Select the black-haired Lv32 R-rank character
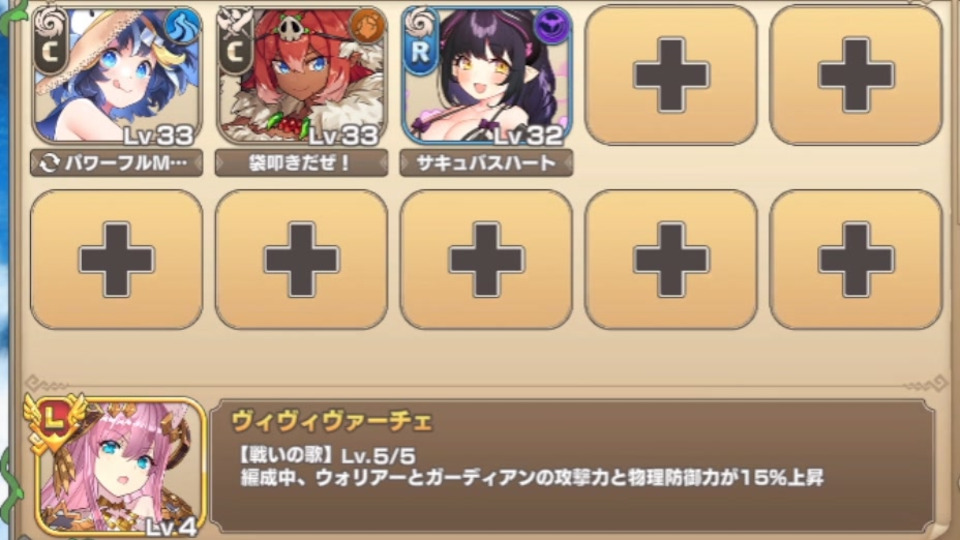Viewport: 960px width, 540px height. tap(487, 76)
